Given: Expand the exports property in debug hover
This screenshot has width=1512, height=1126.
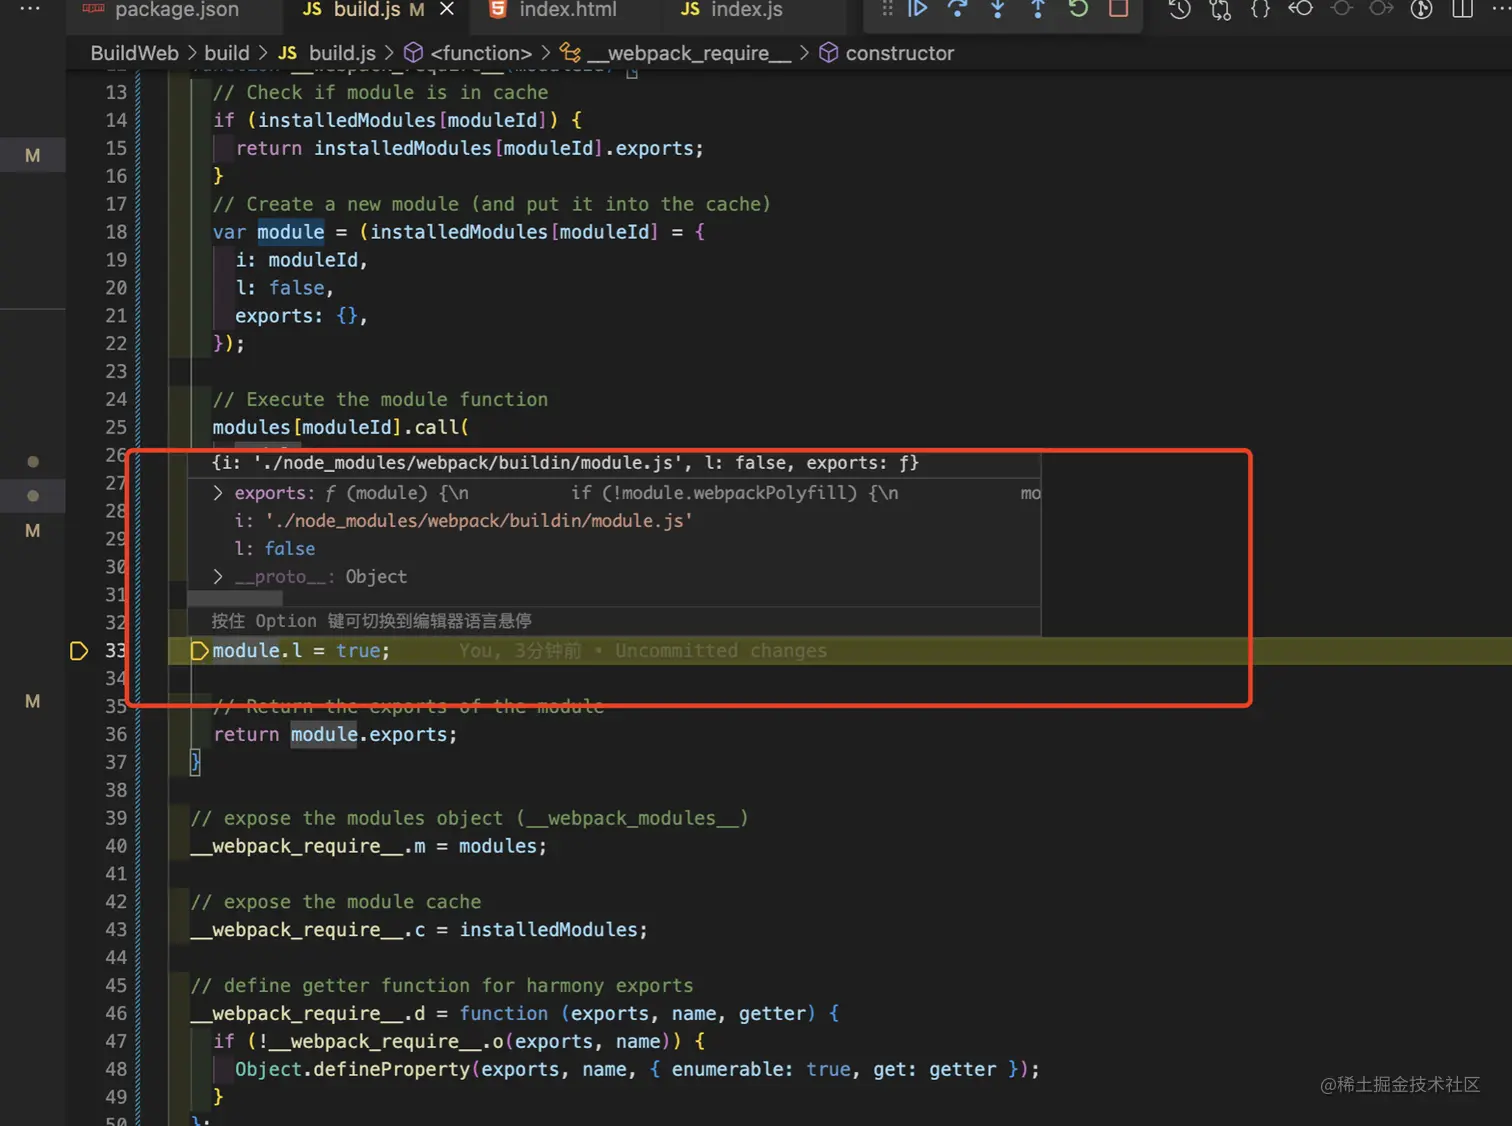Looking at the screenshot, I should [218, 493].
